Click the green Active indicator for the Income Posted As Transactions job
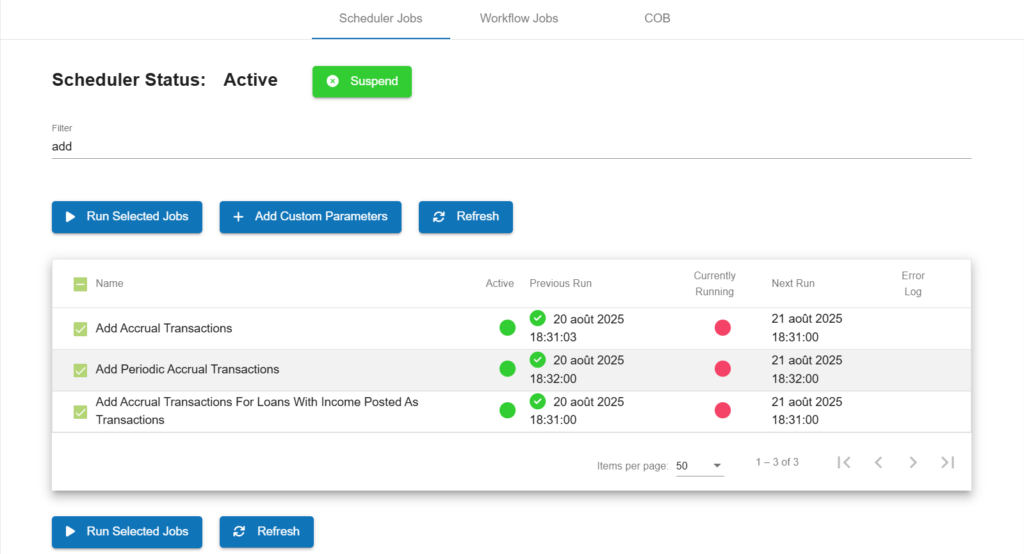 pos(507,410)
